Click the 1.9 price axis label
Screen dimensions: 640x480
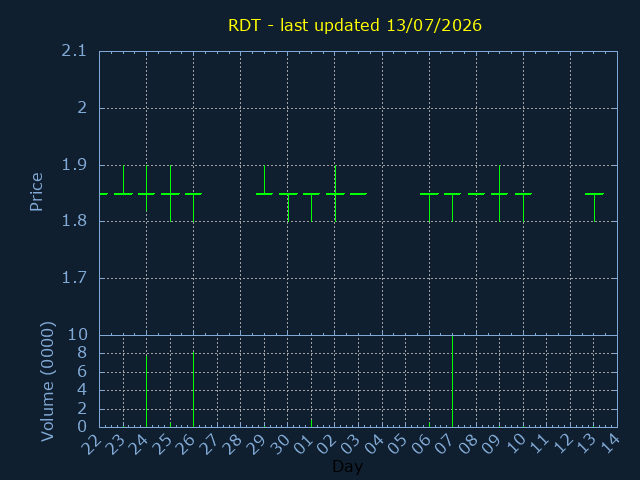click(74, 165)
